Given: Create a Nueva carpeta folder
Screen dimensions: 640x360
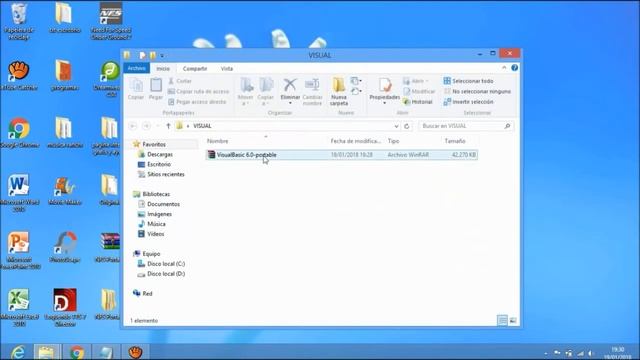Looking at the screenshot, I should (x=339, y=91).
